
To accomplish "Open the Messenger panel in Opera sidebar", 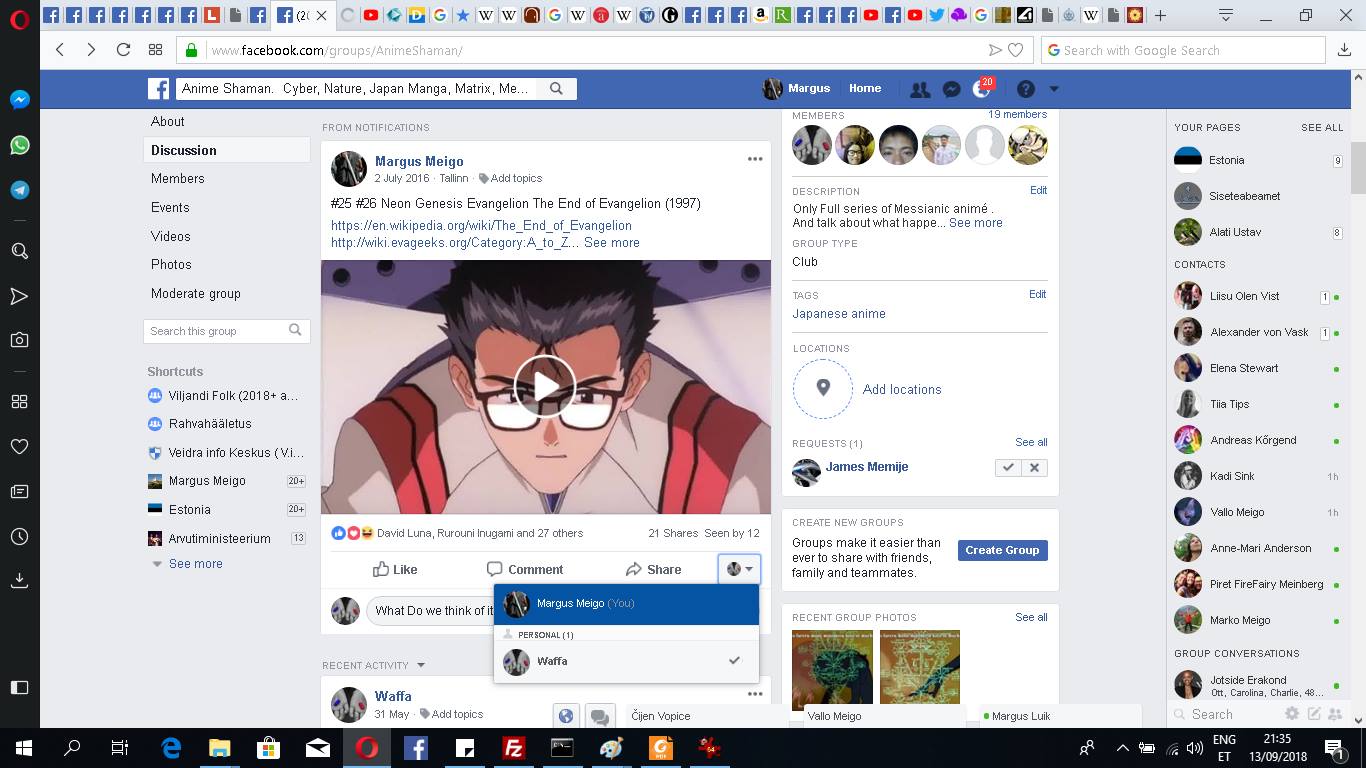I will [x=19, y=100].
